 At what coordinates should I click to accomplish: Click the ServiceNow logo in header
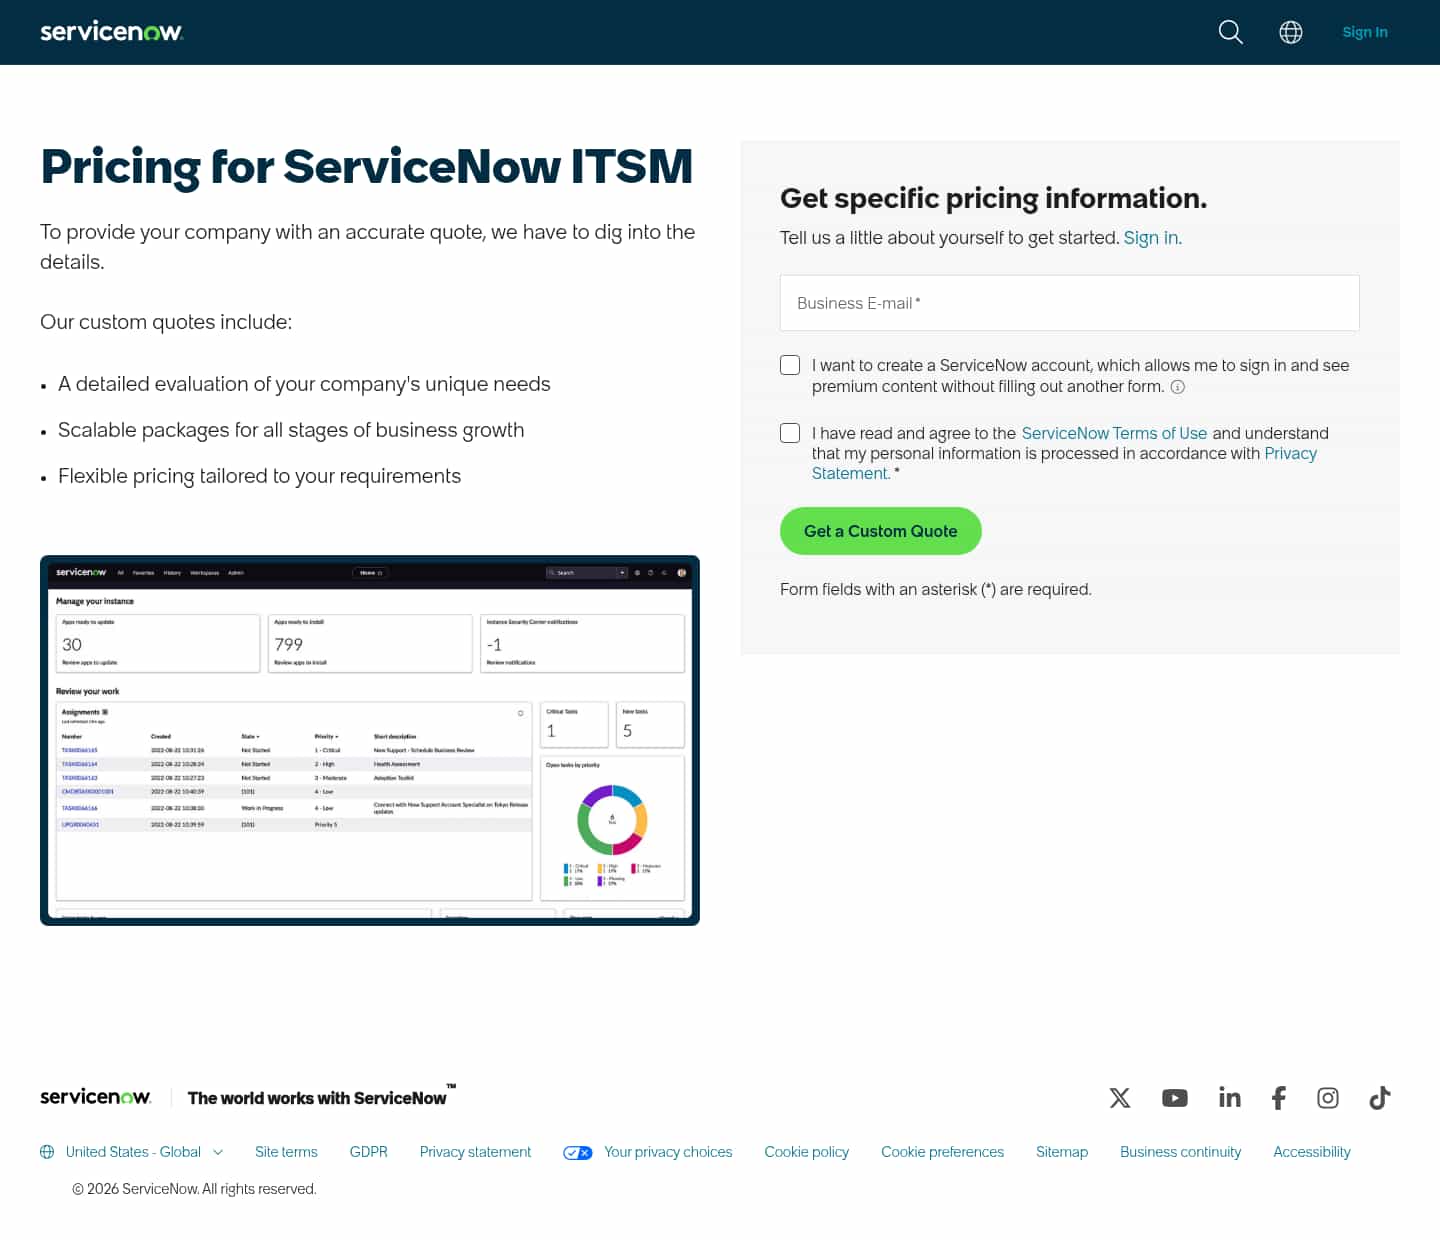[x=111, y=32]
